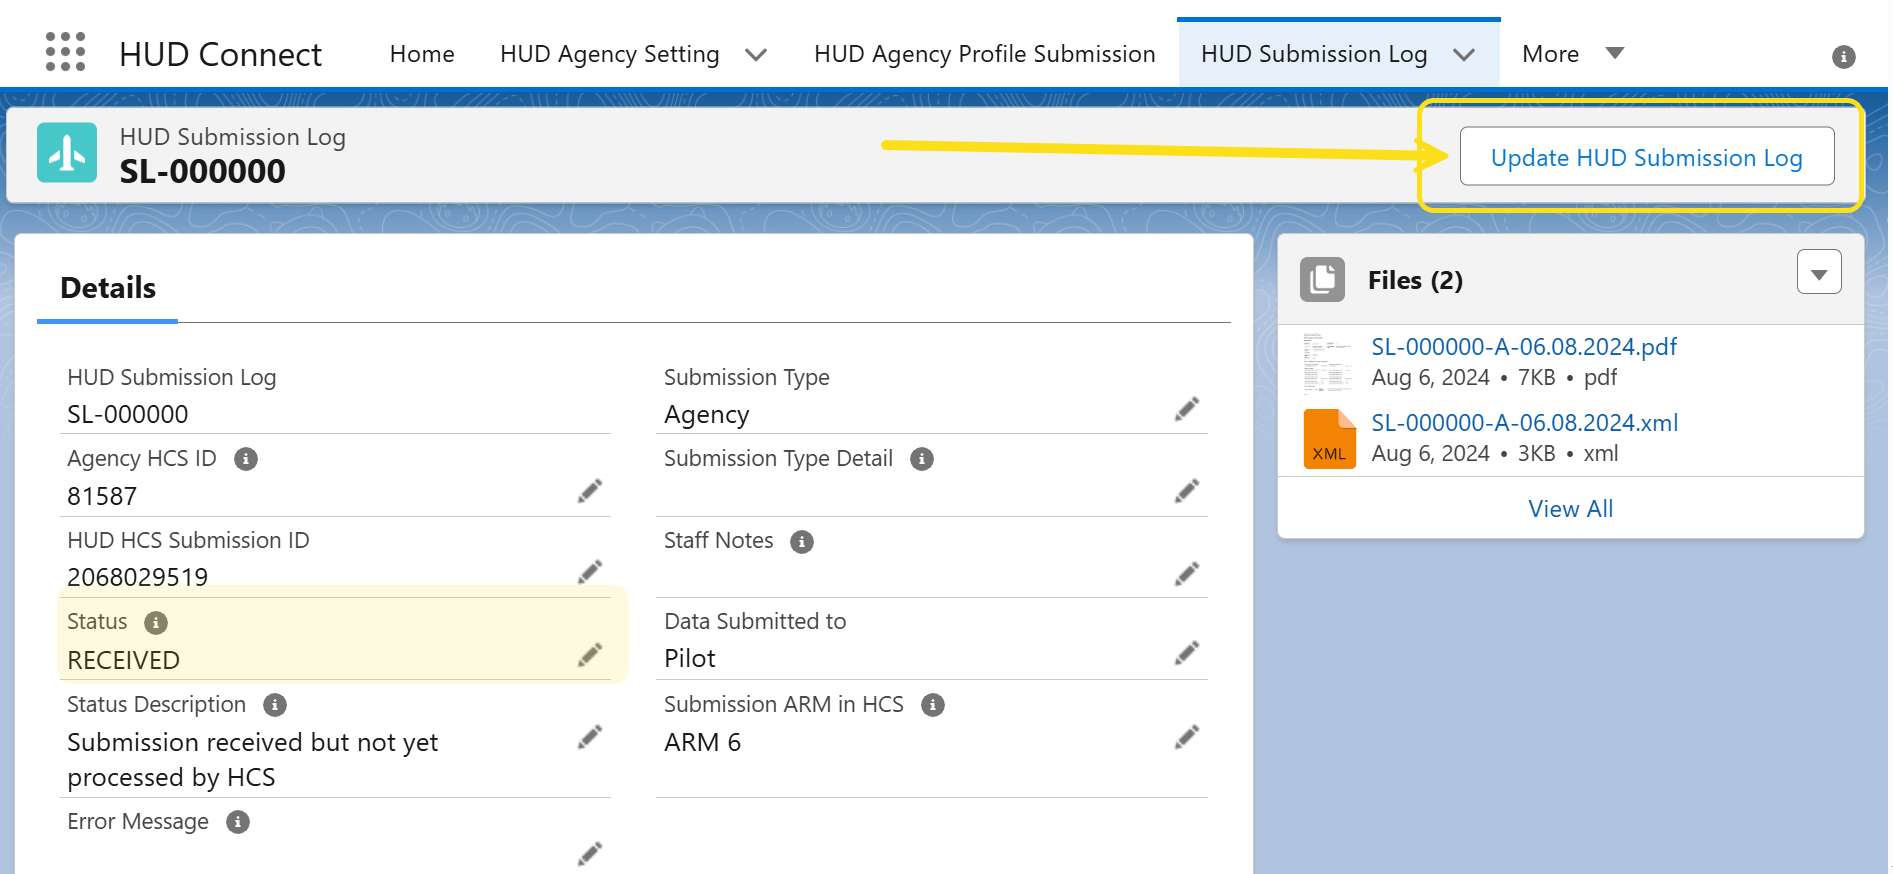Open HUD Agency Profile Submission tab

[x=984, y=54]
